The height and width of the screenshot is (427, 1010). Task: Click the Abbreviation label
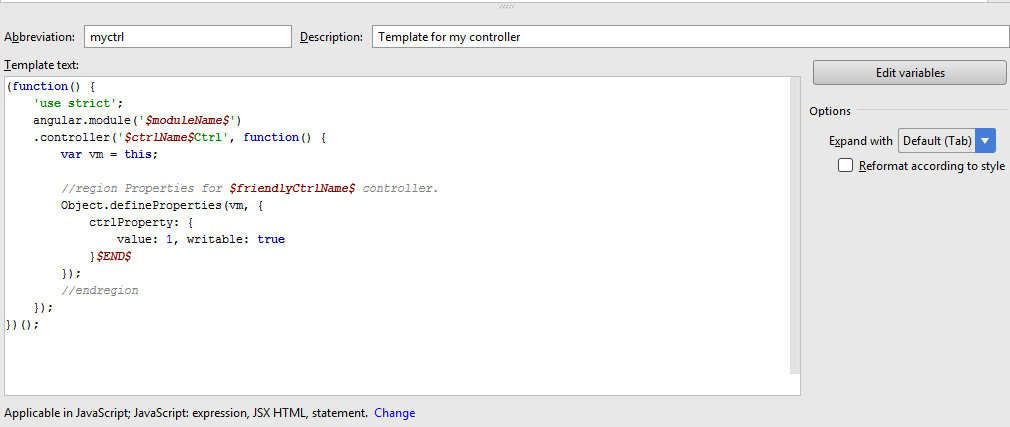[39, 37]
